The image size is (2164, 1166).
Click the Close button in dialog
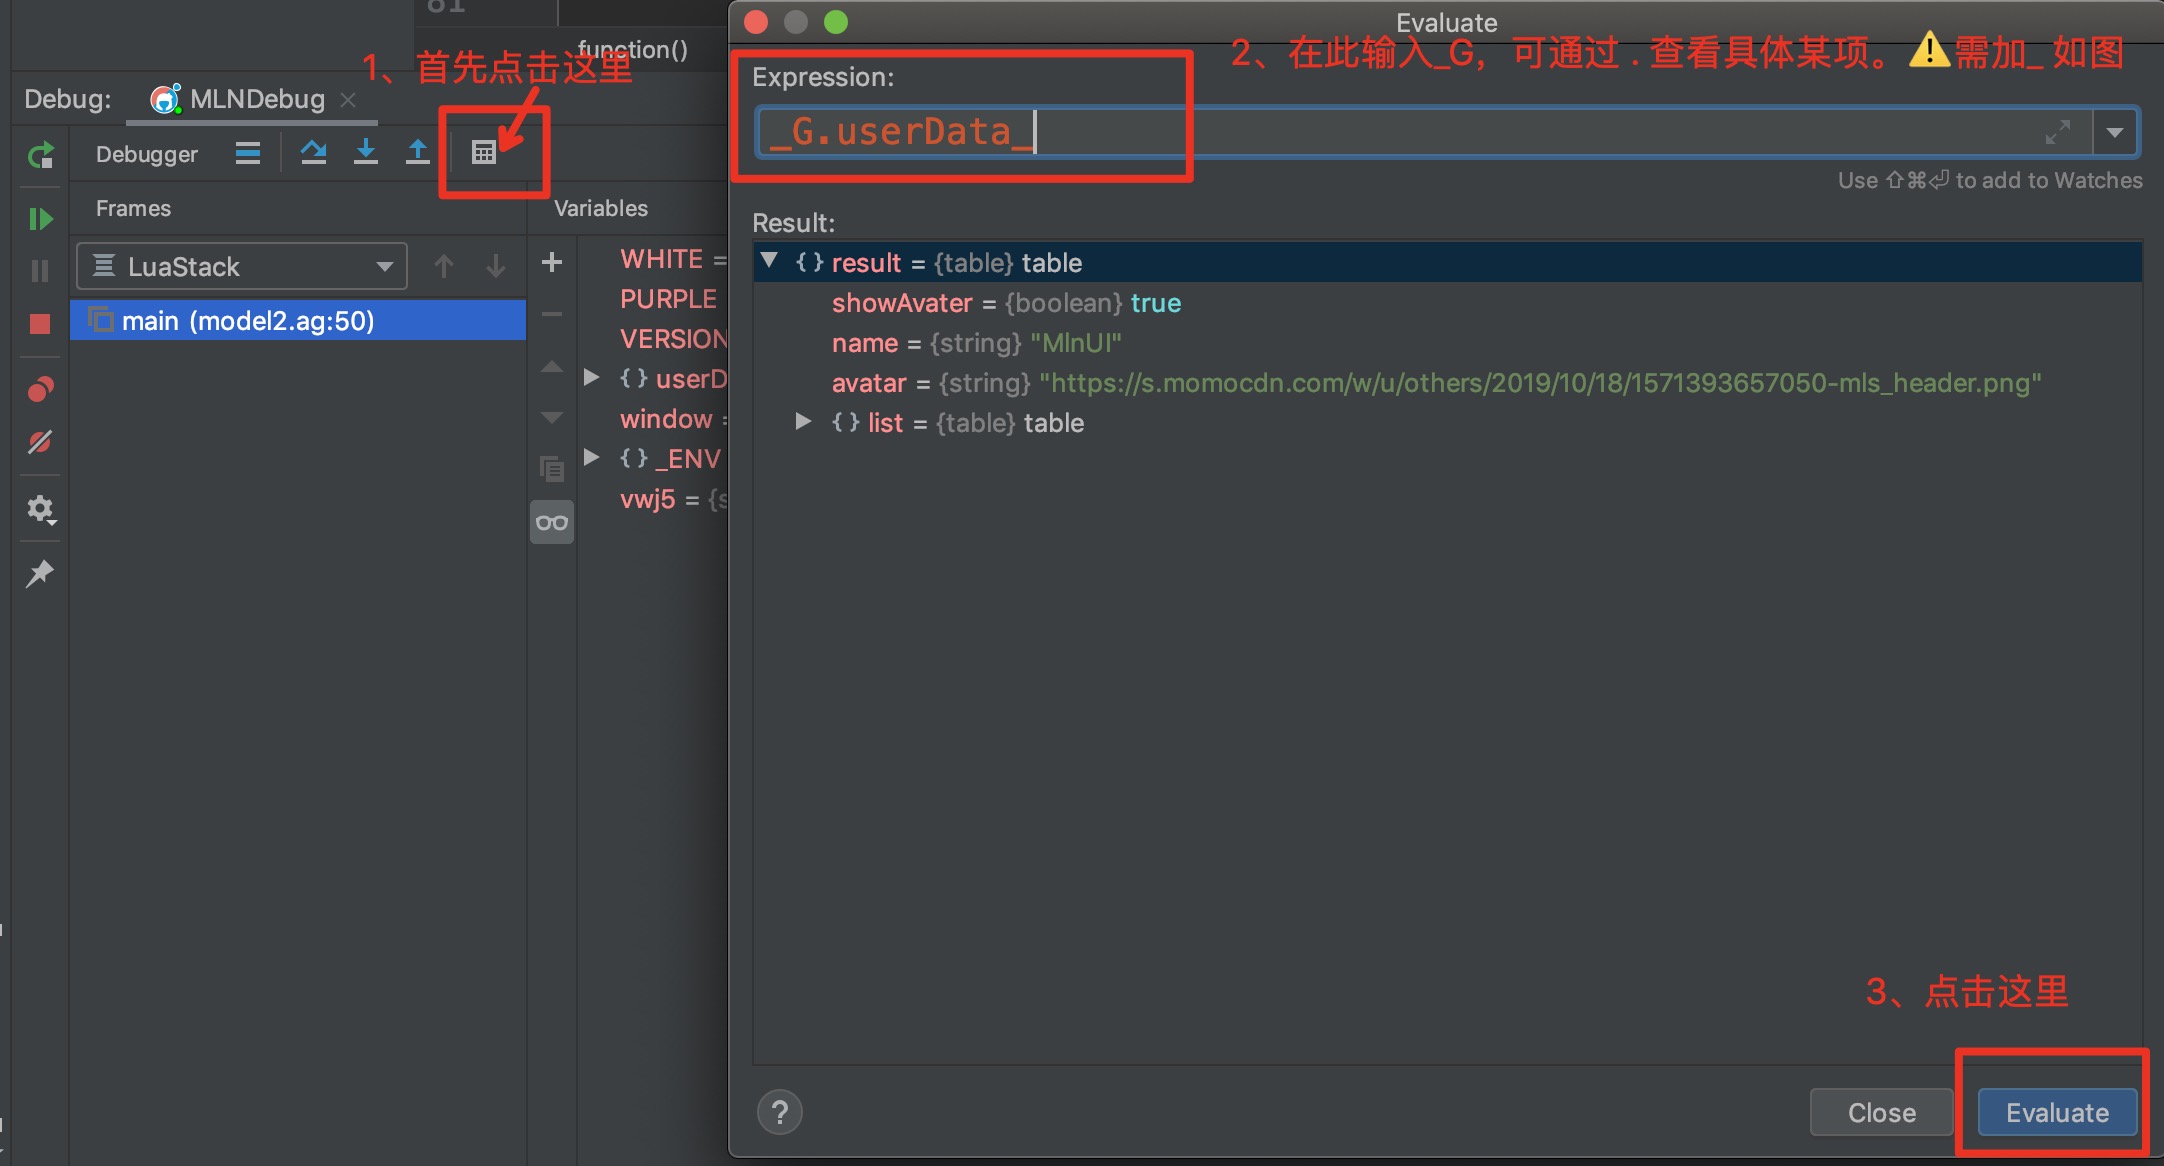point(1881,1112)
